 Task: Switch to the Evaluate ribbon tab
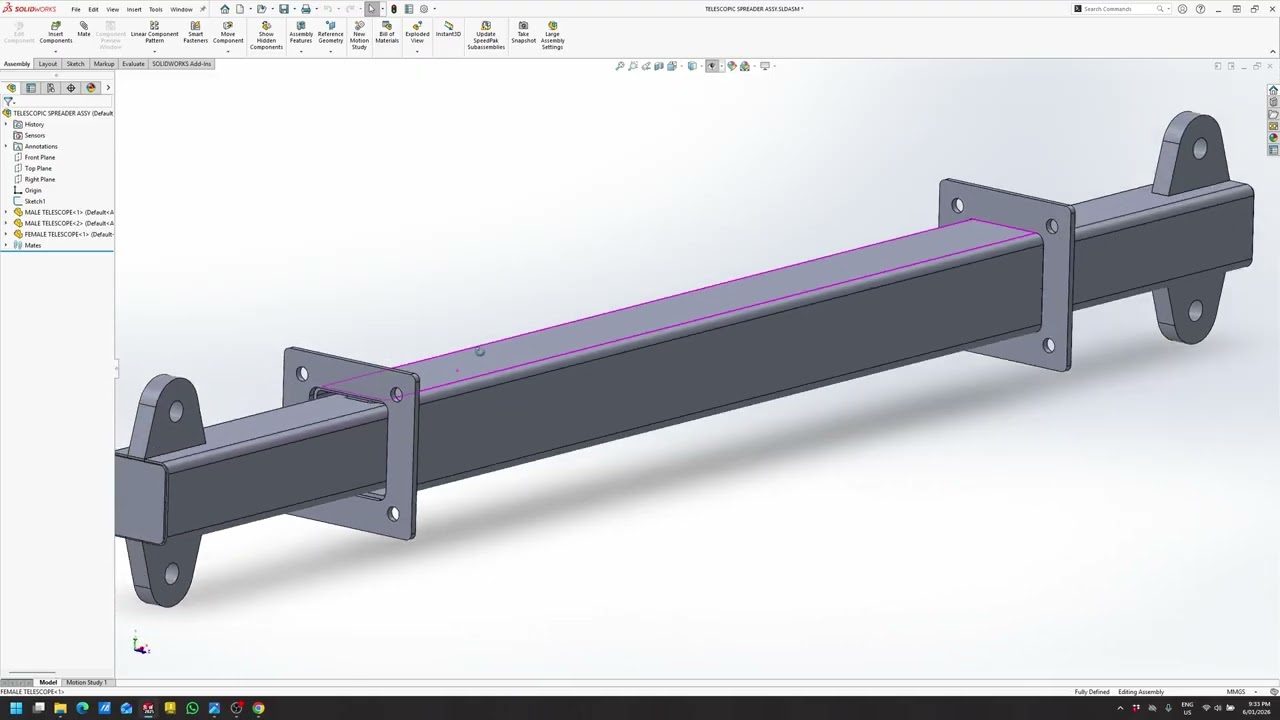click(133, 64)
